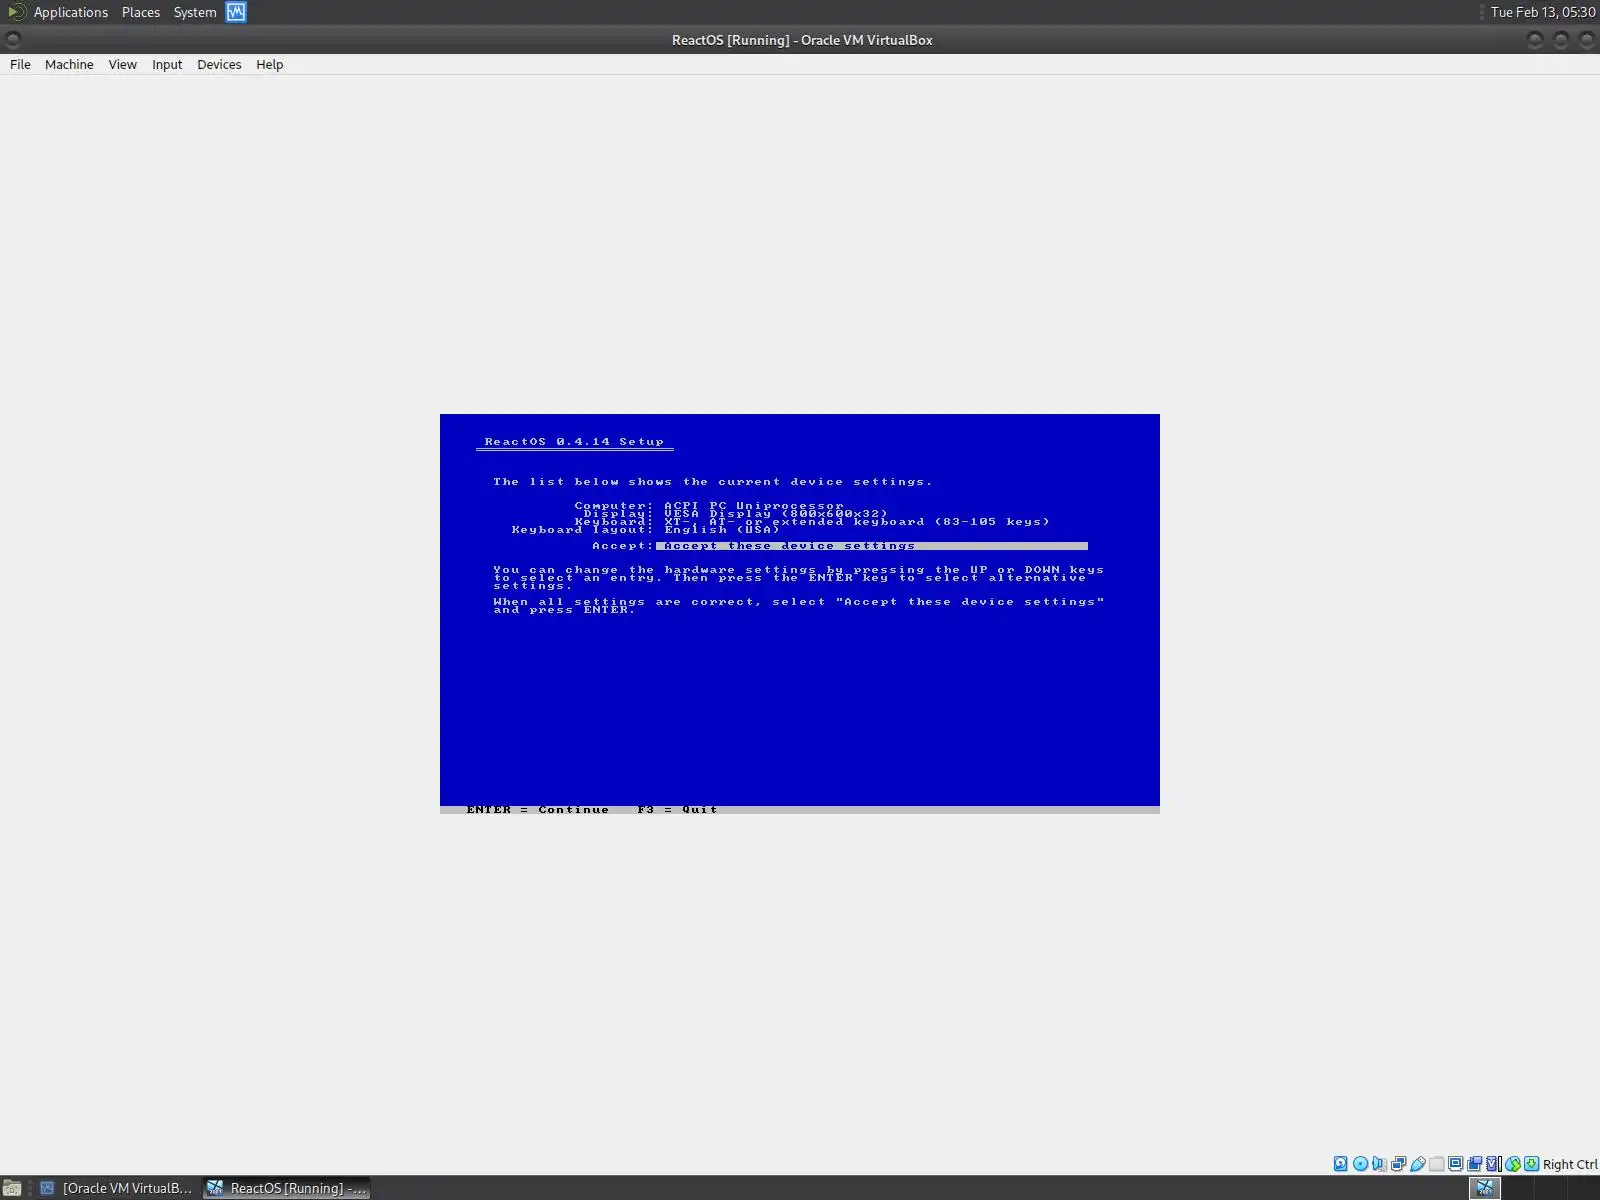Open the Devices menu

coord(219,64)
